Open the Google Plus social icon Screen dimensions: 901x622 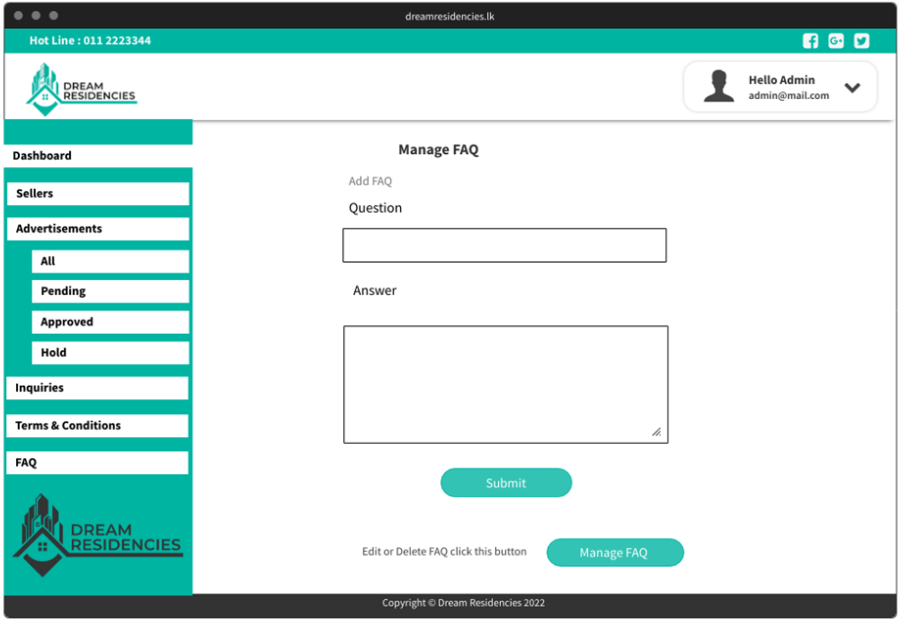[x=836, y=41]
